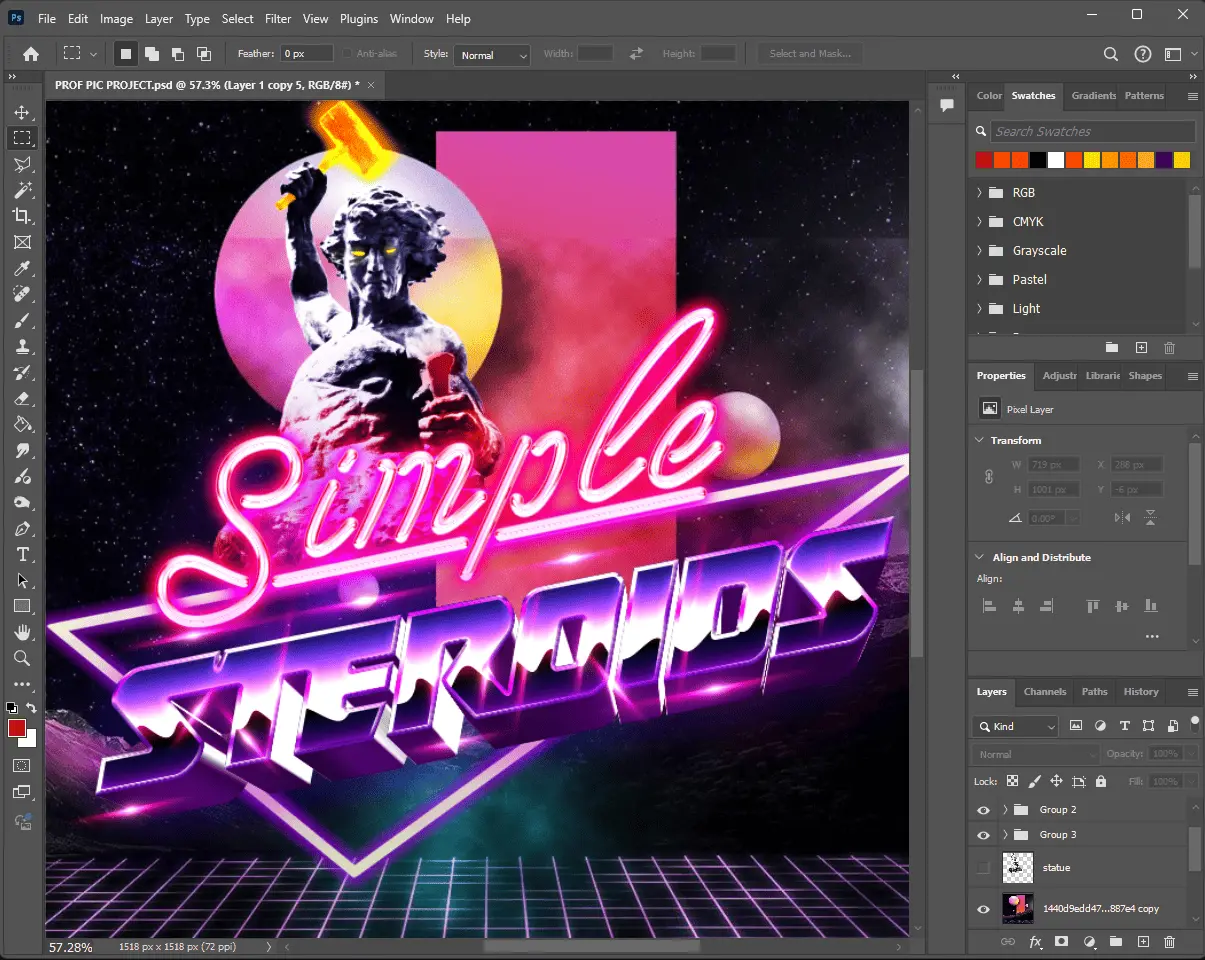Open the Kind filter dropdown in Layers

tap(1015, 726)
